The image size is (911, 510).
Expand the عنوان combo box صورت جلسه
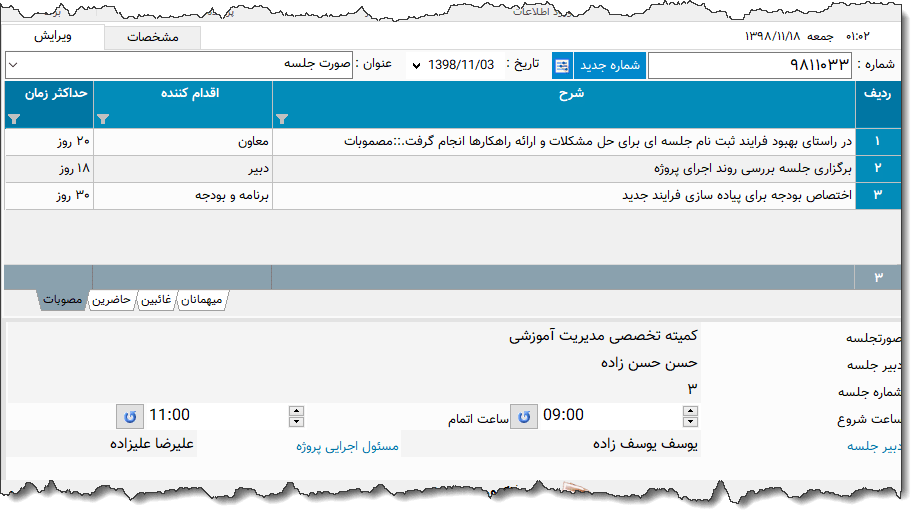pos(13,65)
